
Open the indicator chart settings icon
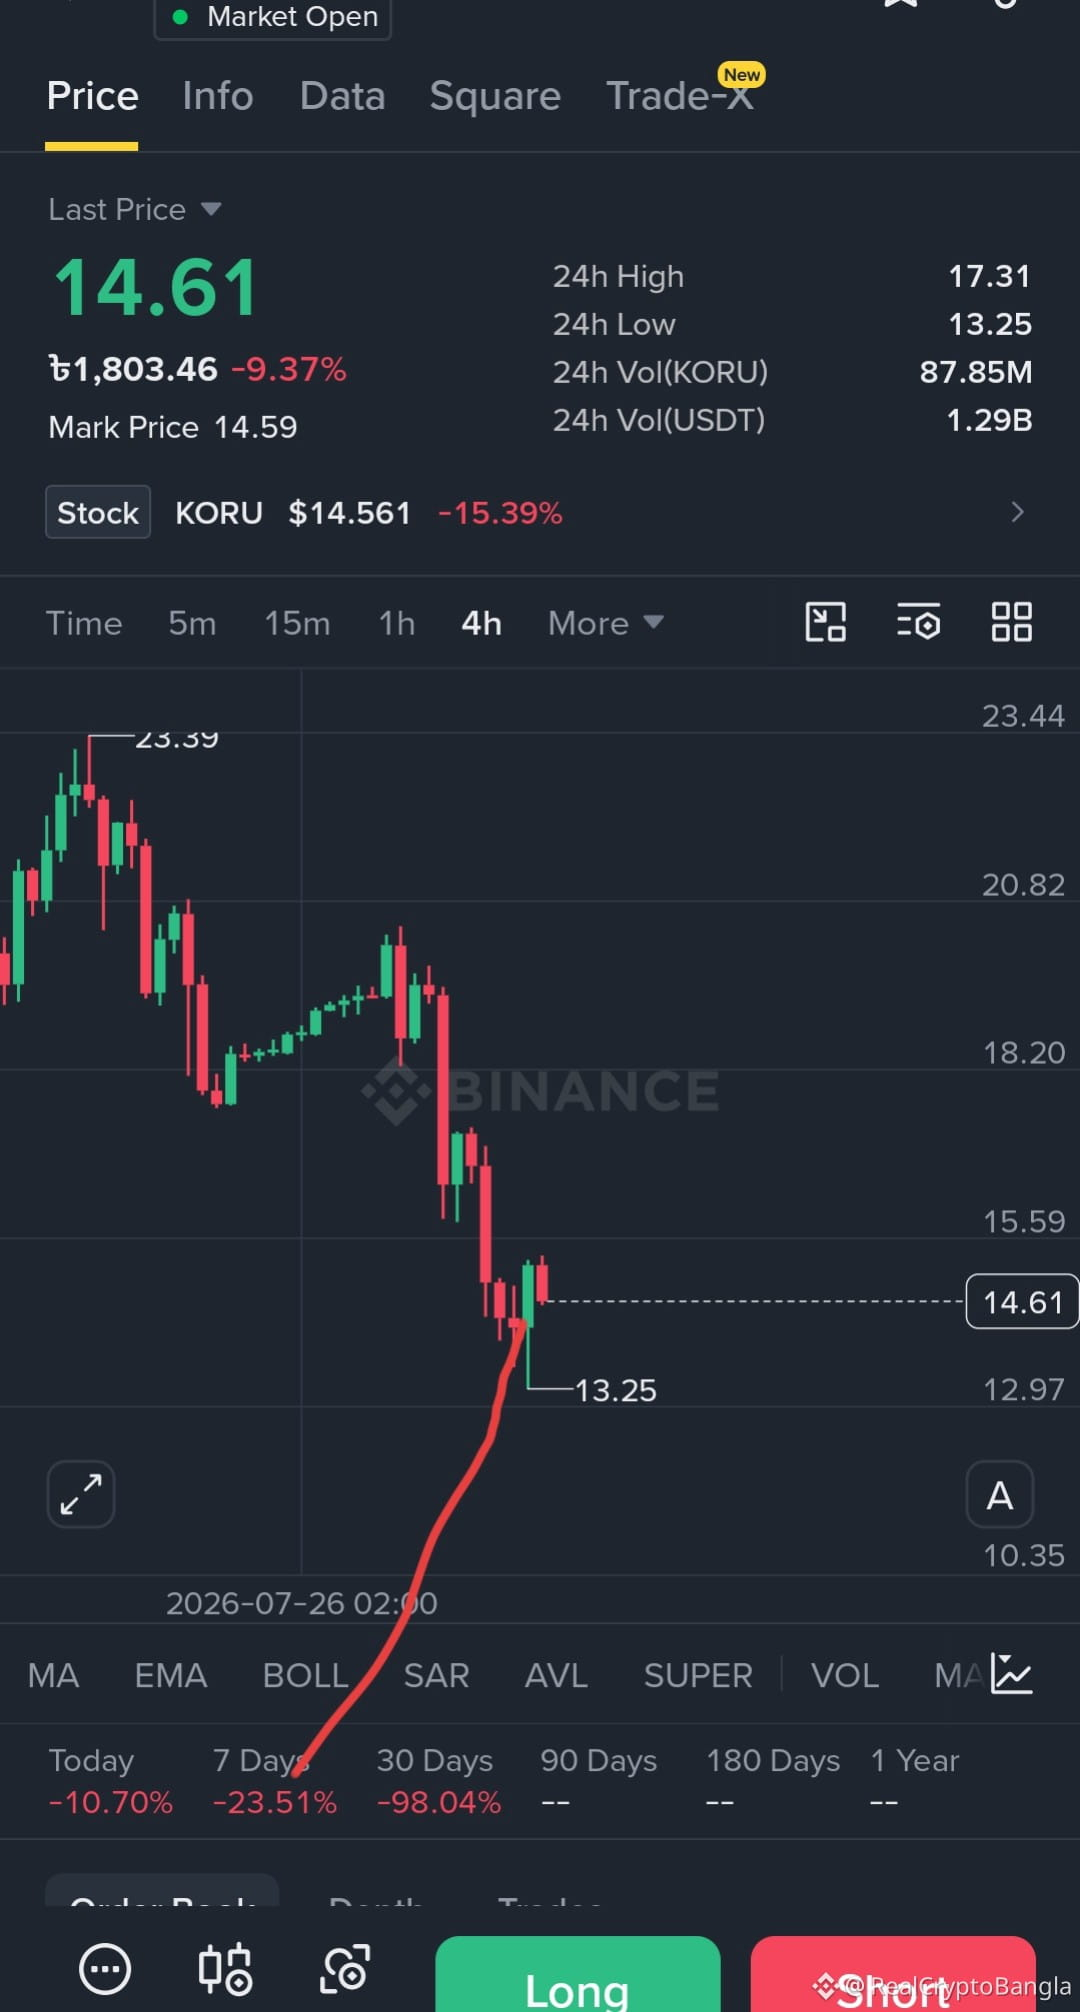click(1011, 1674)
